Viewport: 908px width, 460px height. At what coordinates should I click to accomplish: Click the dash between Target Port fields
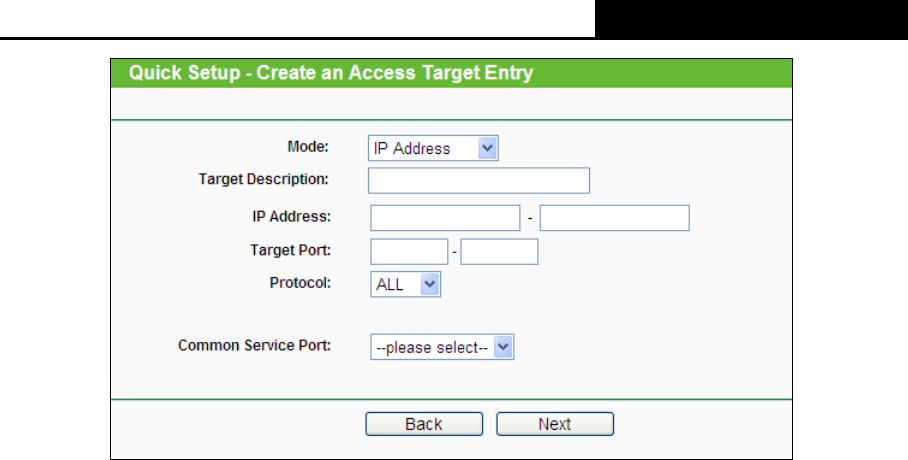click(x=454, y=252)
